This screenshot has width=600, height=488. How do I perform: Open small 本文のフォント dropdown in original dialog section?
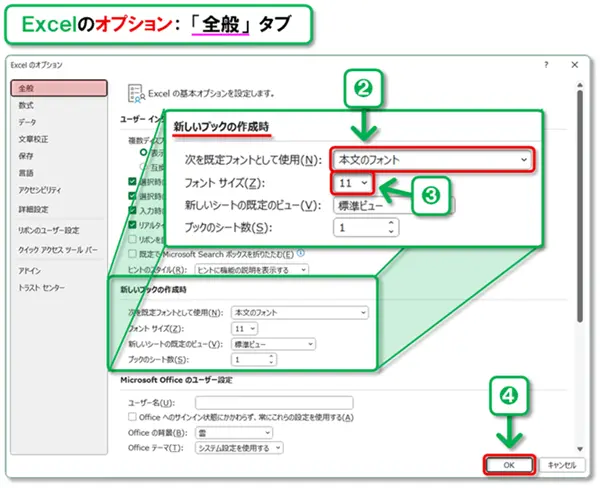coord(300,313)
